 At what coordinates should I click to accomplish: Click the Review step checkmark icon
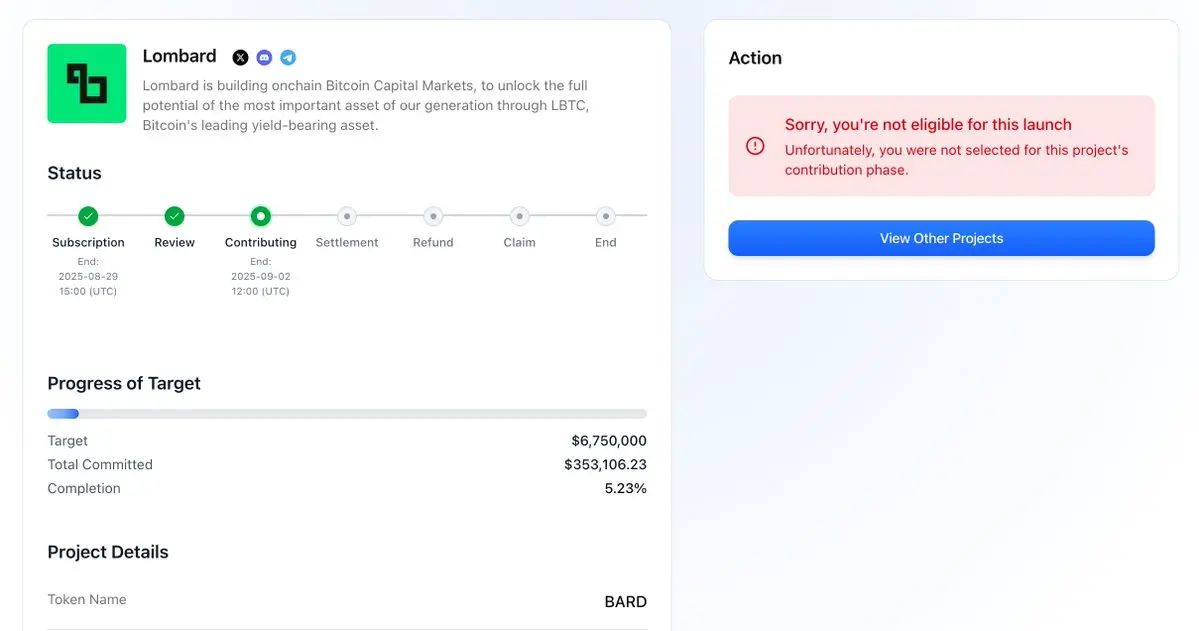174,216
